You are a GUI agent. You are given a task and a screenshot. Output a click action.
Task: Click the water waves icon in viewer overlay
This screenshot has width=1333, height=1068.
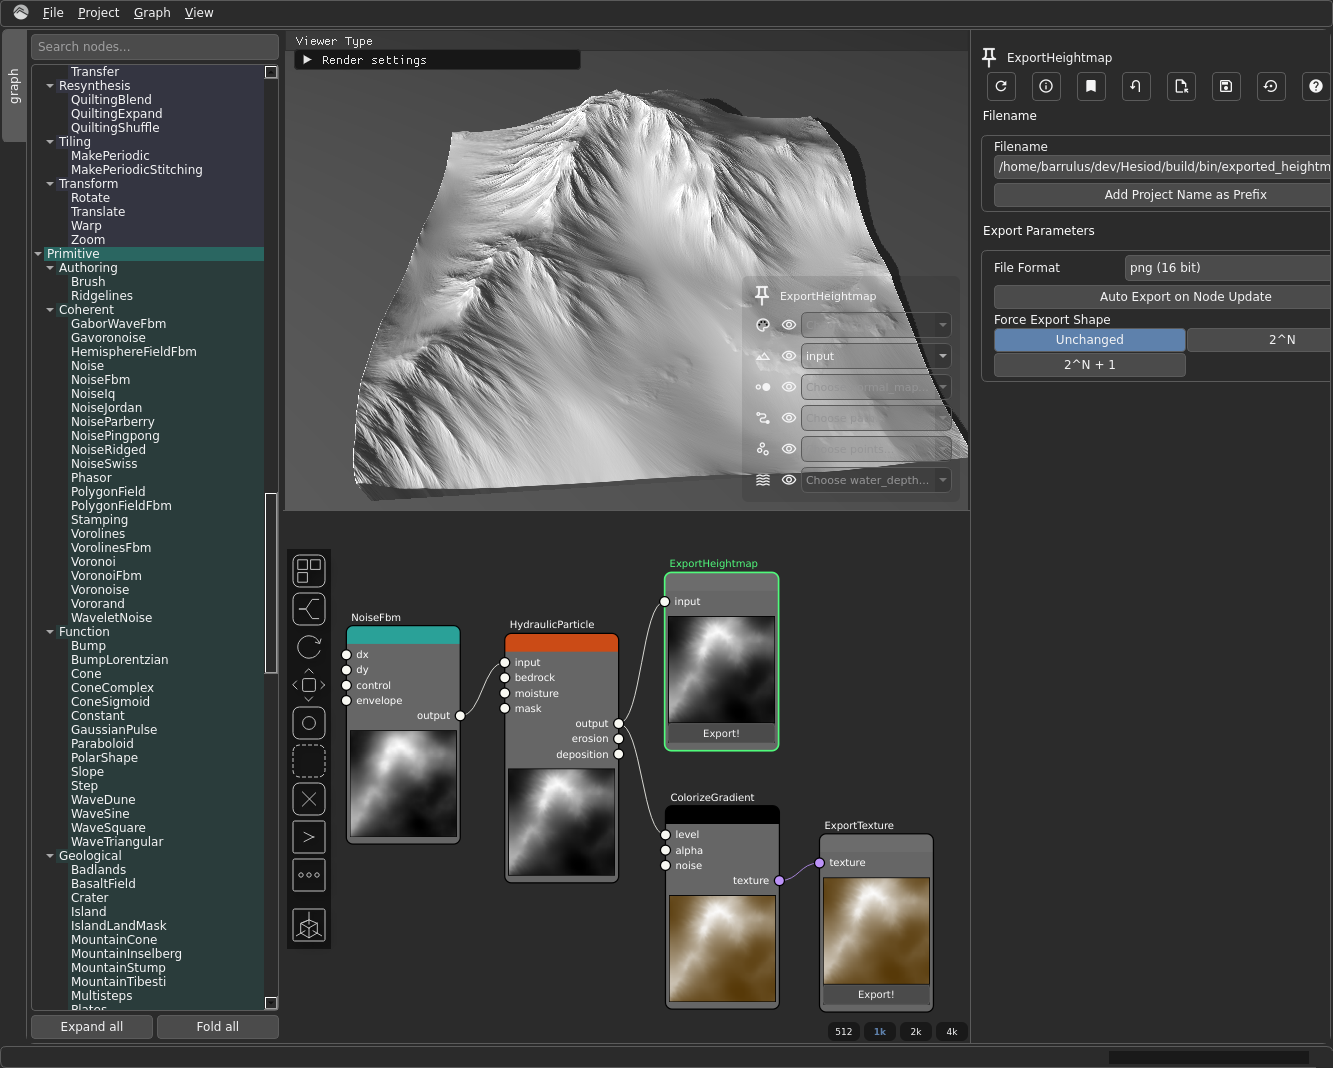[762, 480]
